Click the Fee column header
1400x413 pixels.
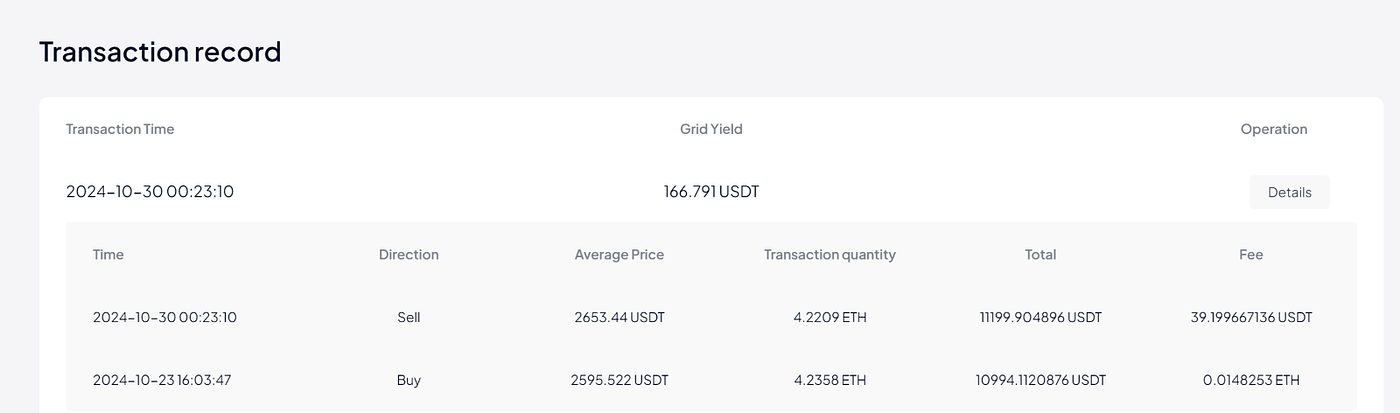(1251, 255)
